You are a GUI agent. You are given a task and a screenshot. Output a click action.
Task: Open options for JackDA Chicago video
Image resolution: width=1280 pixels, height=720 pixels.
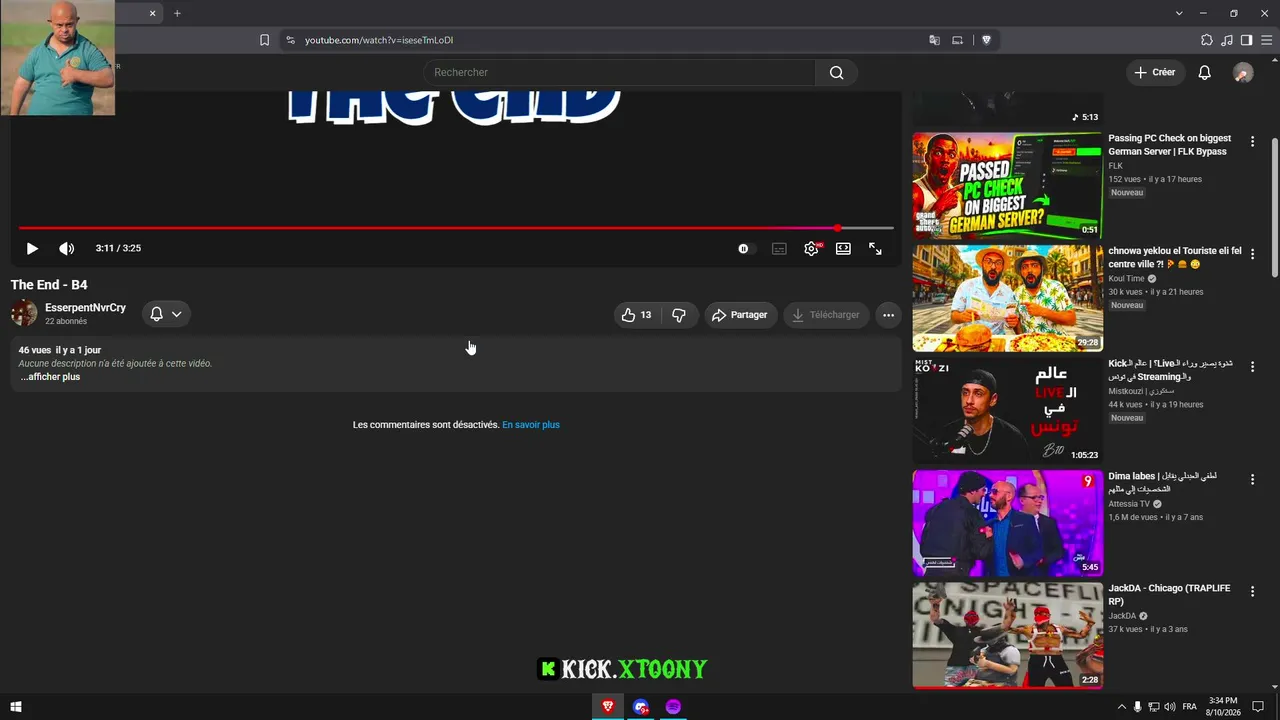click(x=1252, y=592)
